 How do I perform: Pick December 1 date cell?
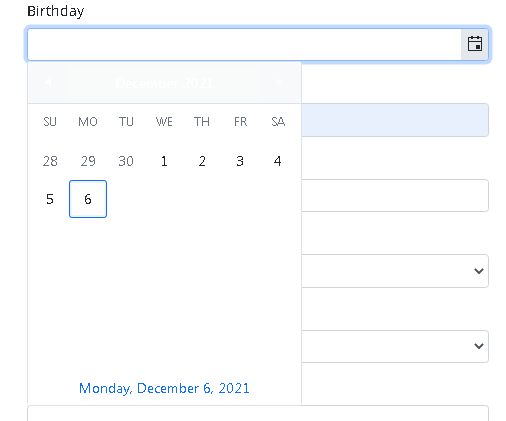[x=164, y=161]
